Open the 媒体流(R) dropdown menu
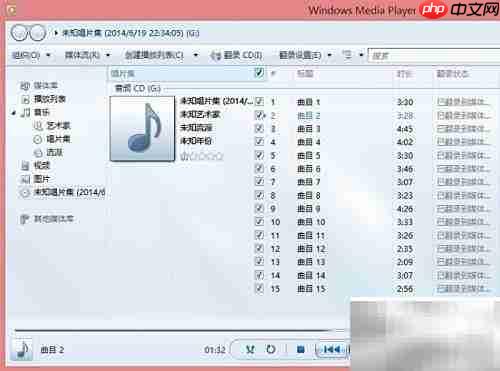 (x=87, y=55)
